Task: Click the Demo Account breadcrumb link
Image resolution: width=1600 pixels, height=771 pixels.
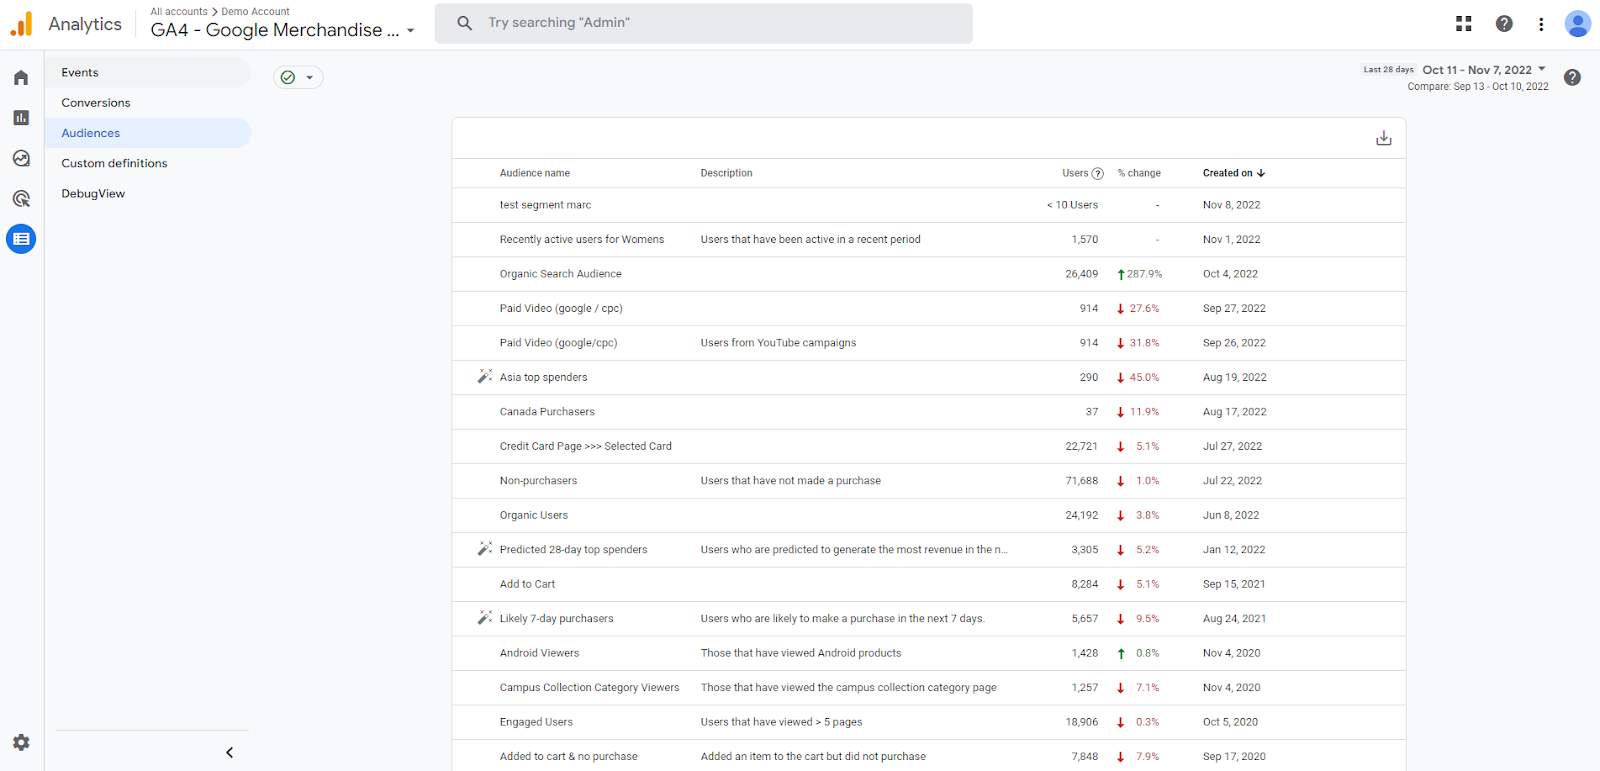Action: tap(255, 12)
